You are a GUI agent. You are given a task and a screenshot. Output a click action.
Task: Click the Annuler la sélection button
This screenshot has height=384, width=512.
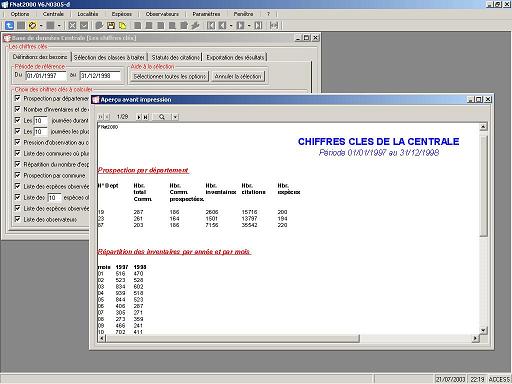[x=238, y=76]
